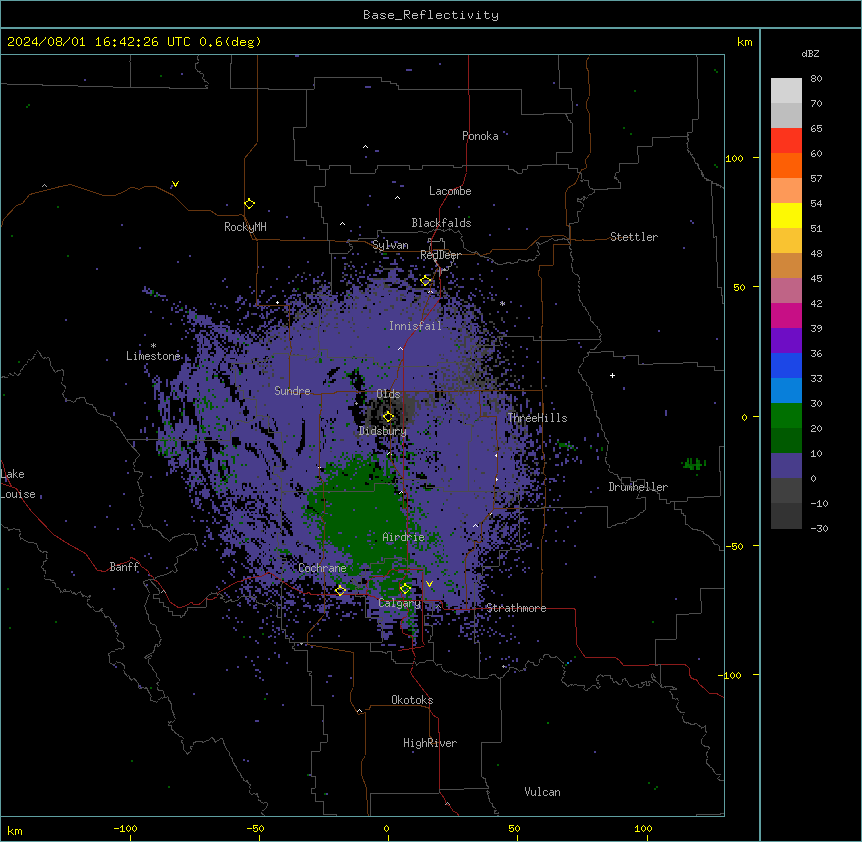Screen dimensions: 862x842
Task: Click the dBZ legend heading
Action: [810, 53]
